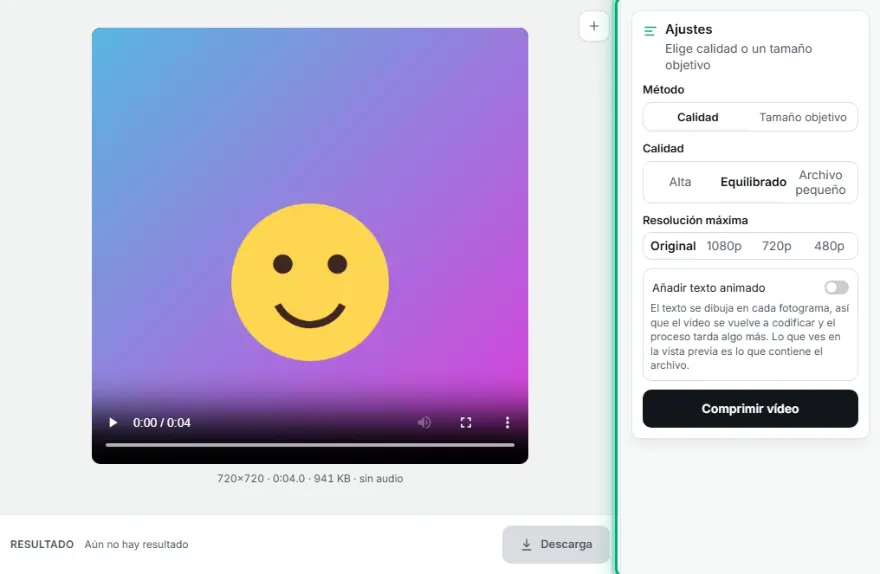
Task: Click the Descarga download button
Action: 556,544
